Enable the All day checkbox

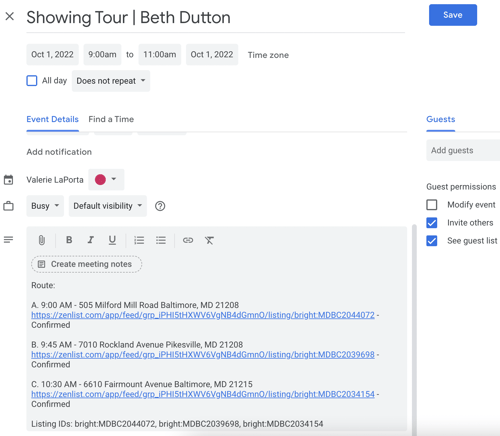pyautogui.click(x=32, y=81)
